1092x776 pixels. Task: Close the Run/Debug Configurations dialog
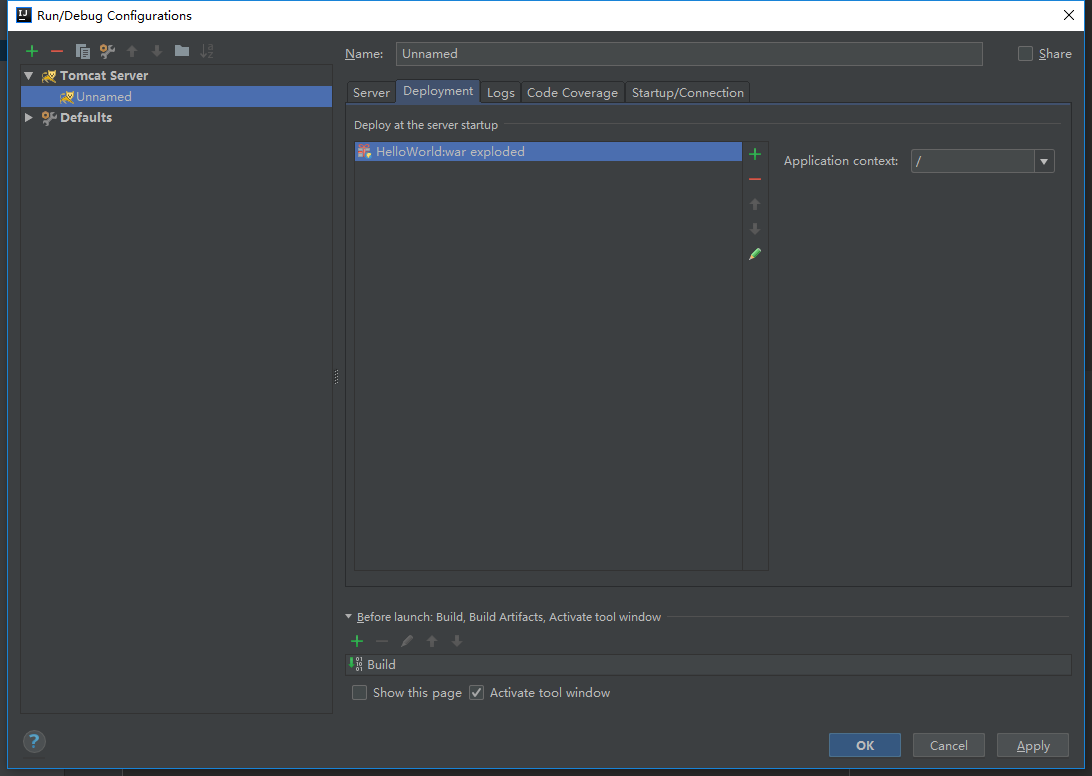[1069, 15]
